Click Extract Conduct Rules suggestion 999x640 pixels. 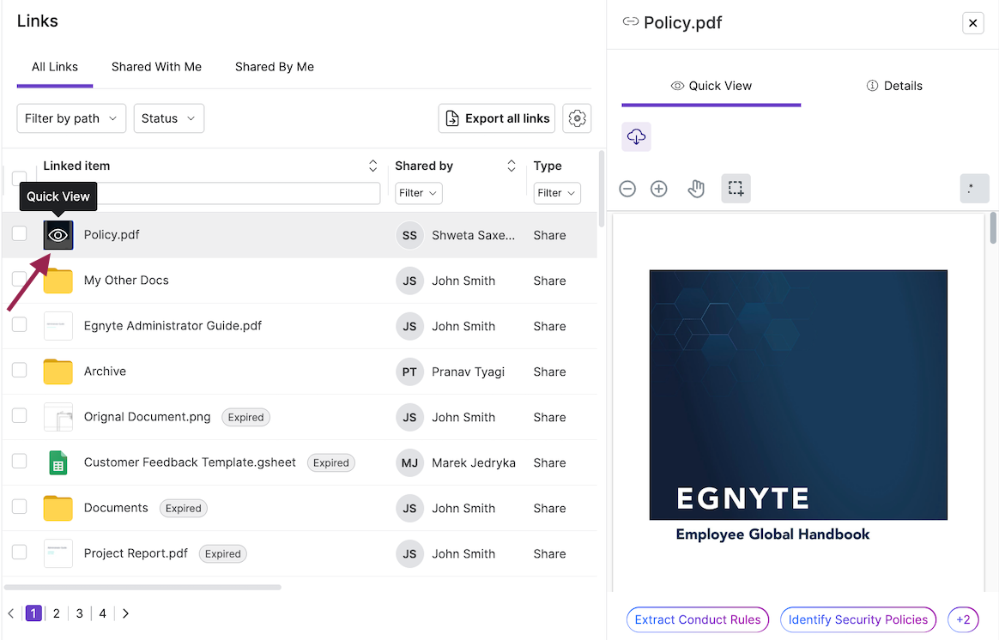click(x=698, y=620)
